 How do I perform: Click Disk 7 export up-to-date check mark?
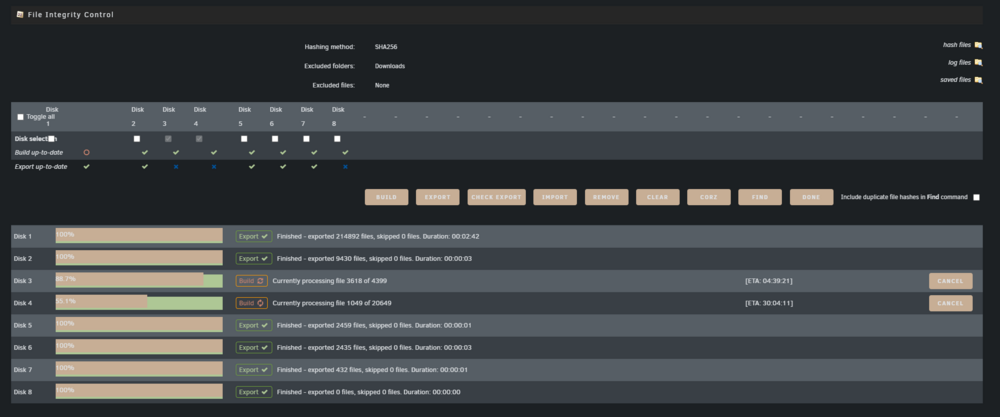click(314, 166)
